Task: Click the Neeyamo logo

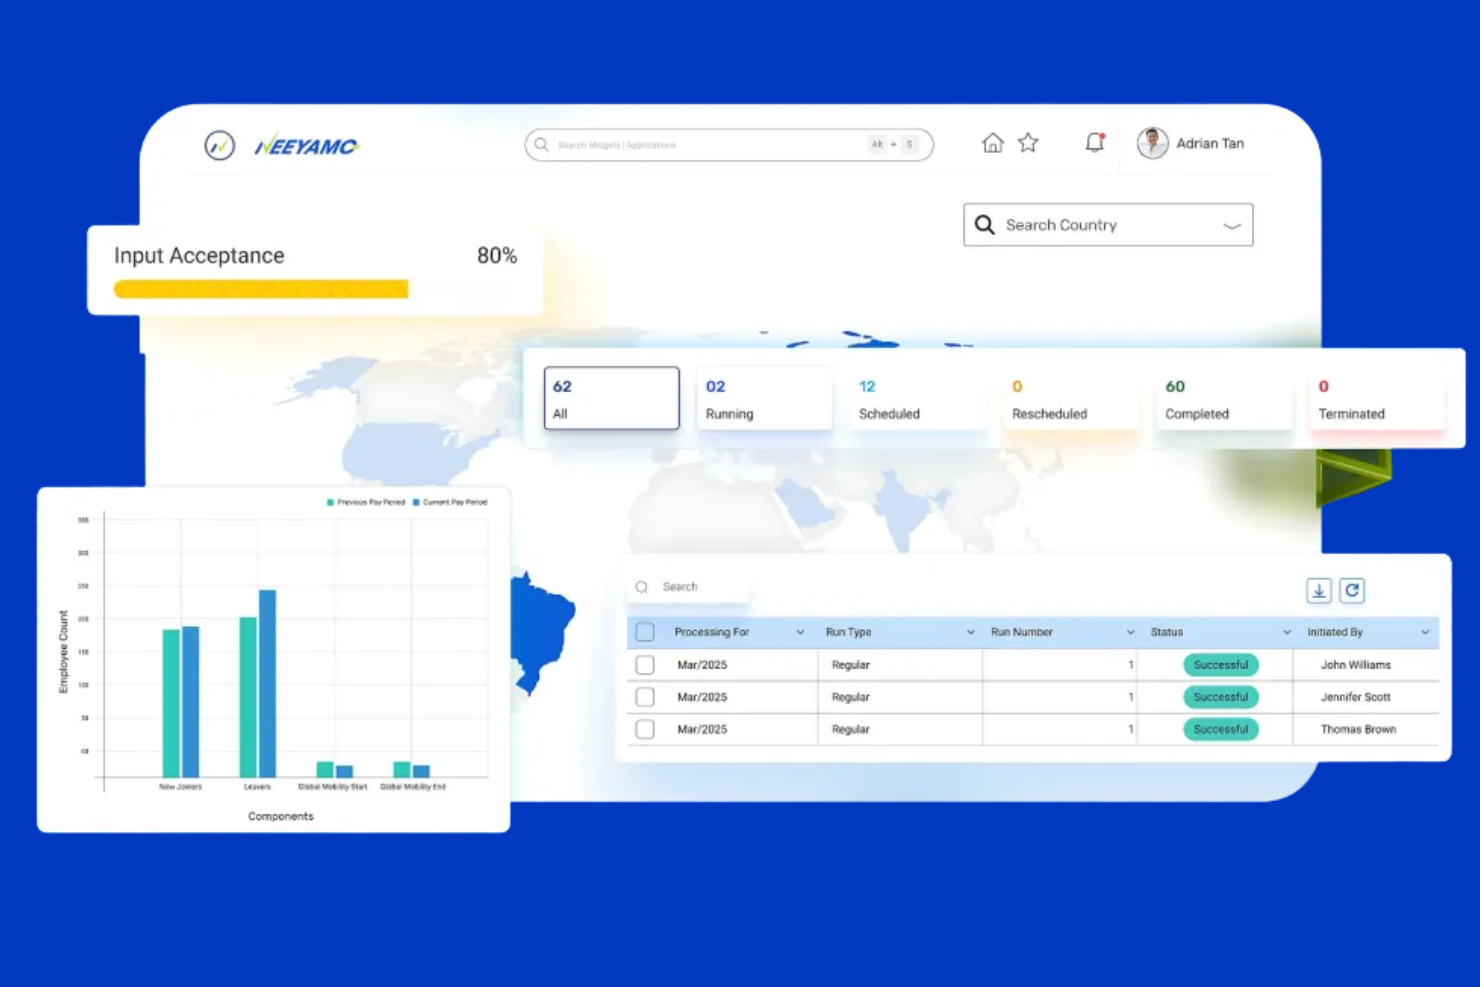Action: [307, 146]
